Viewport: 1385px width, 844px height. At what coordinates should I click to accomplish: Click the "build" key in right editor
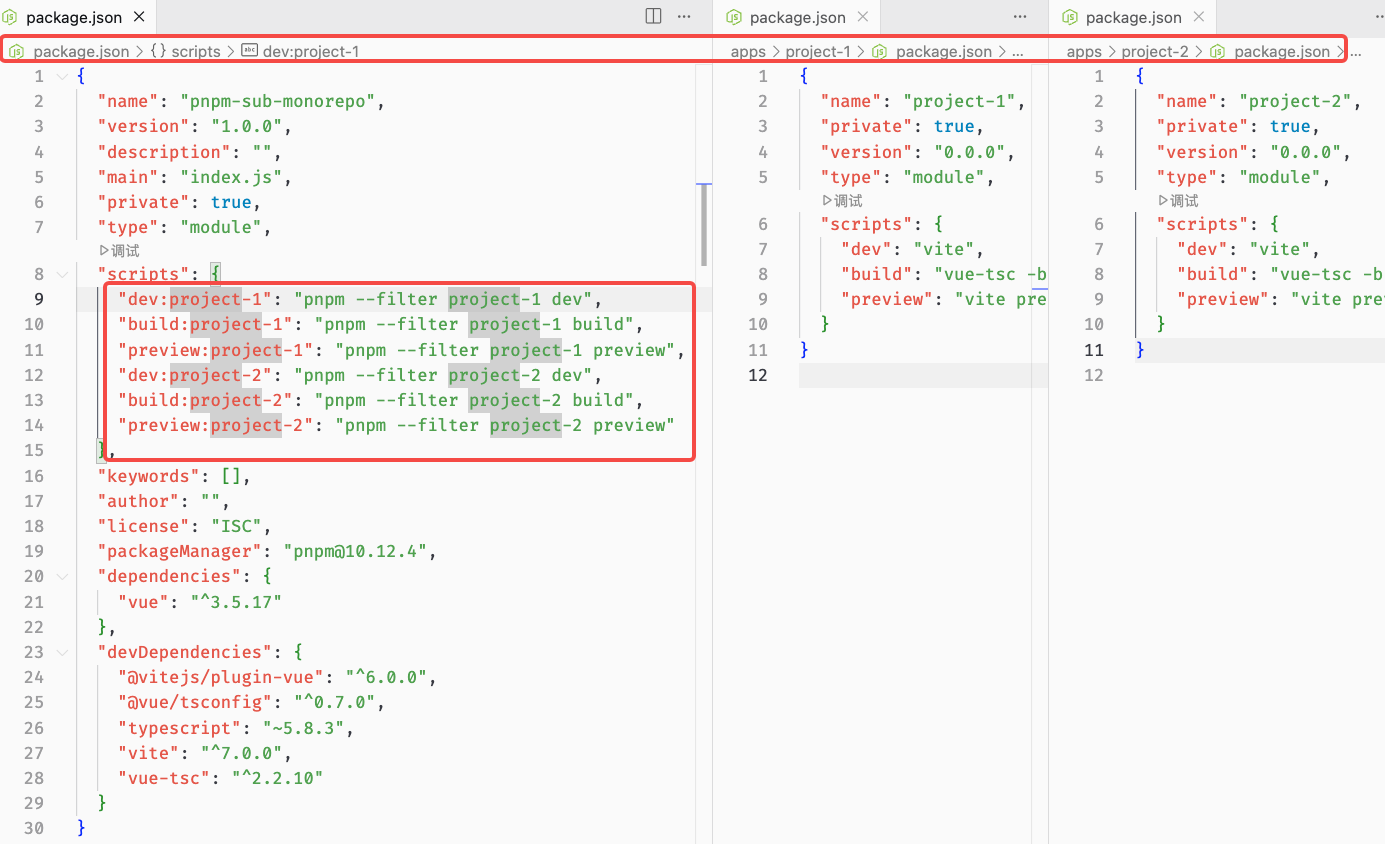point(1213,274)
